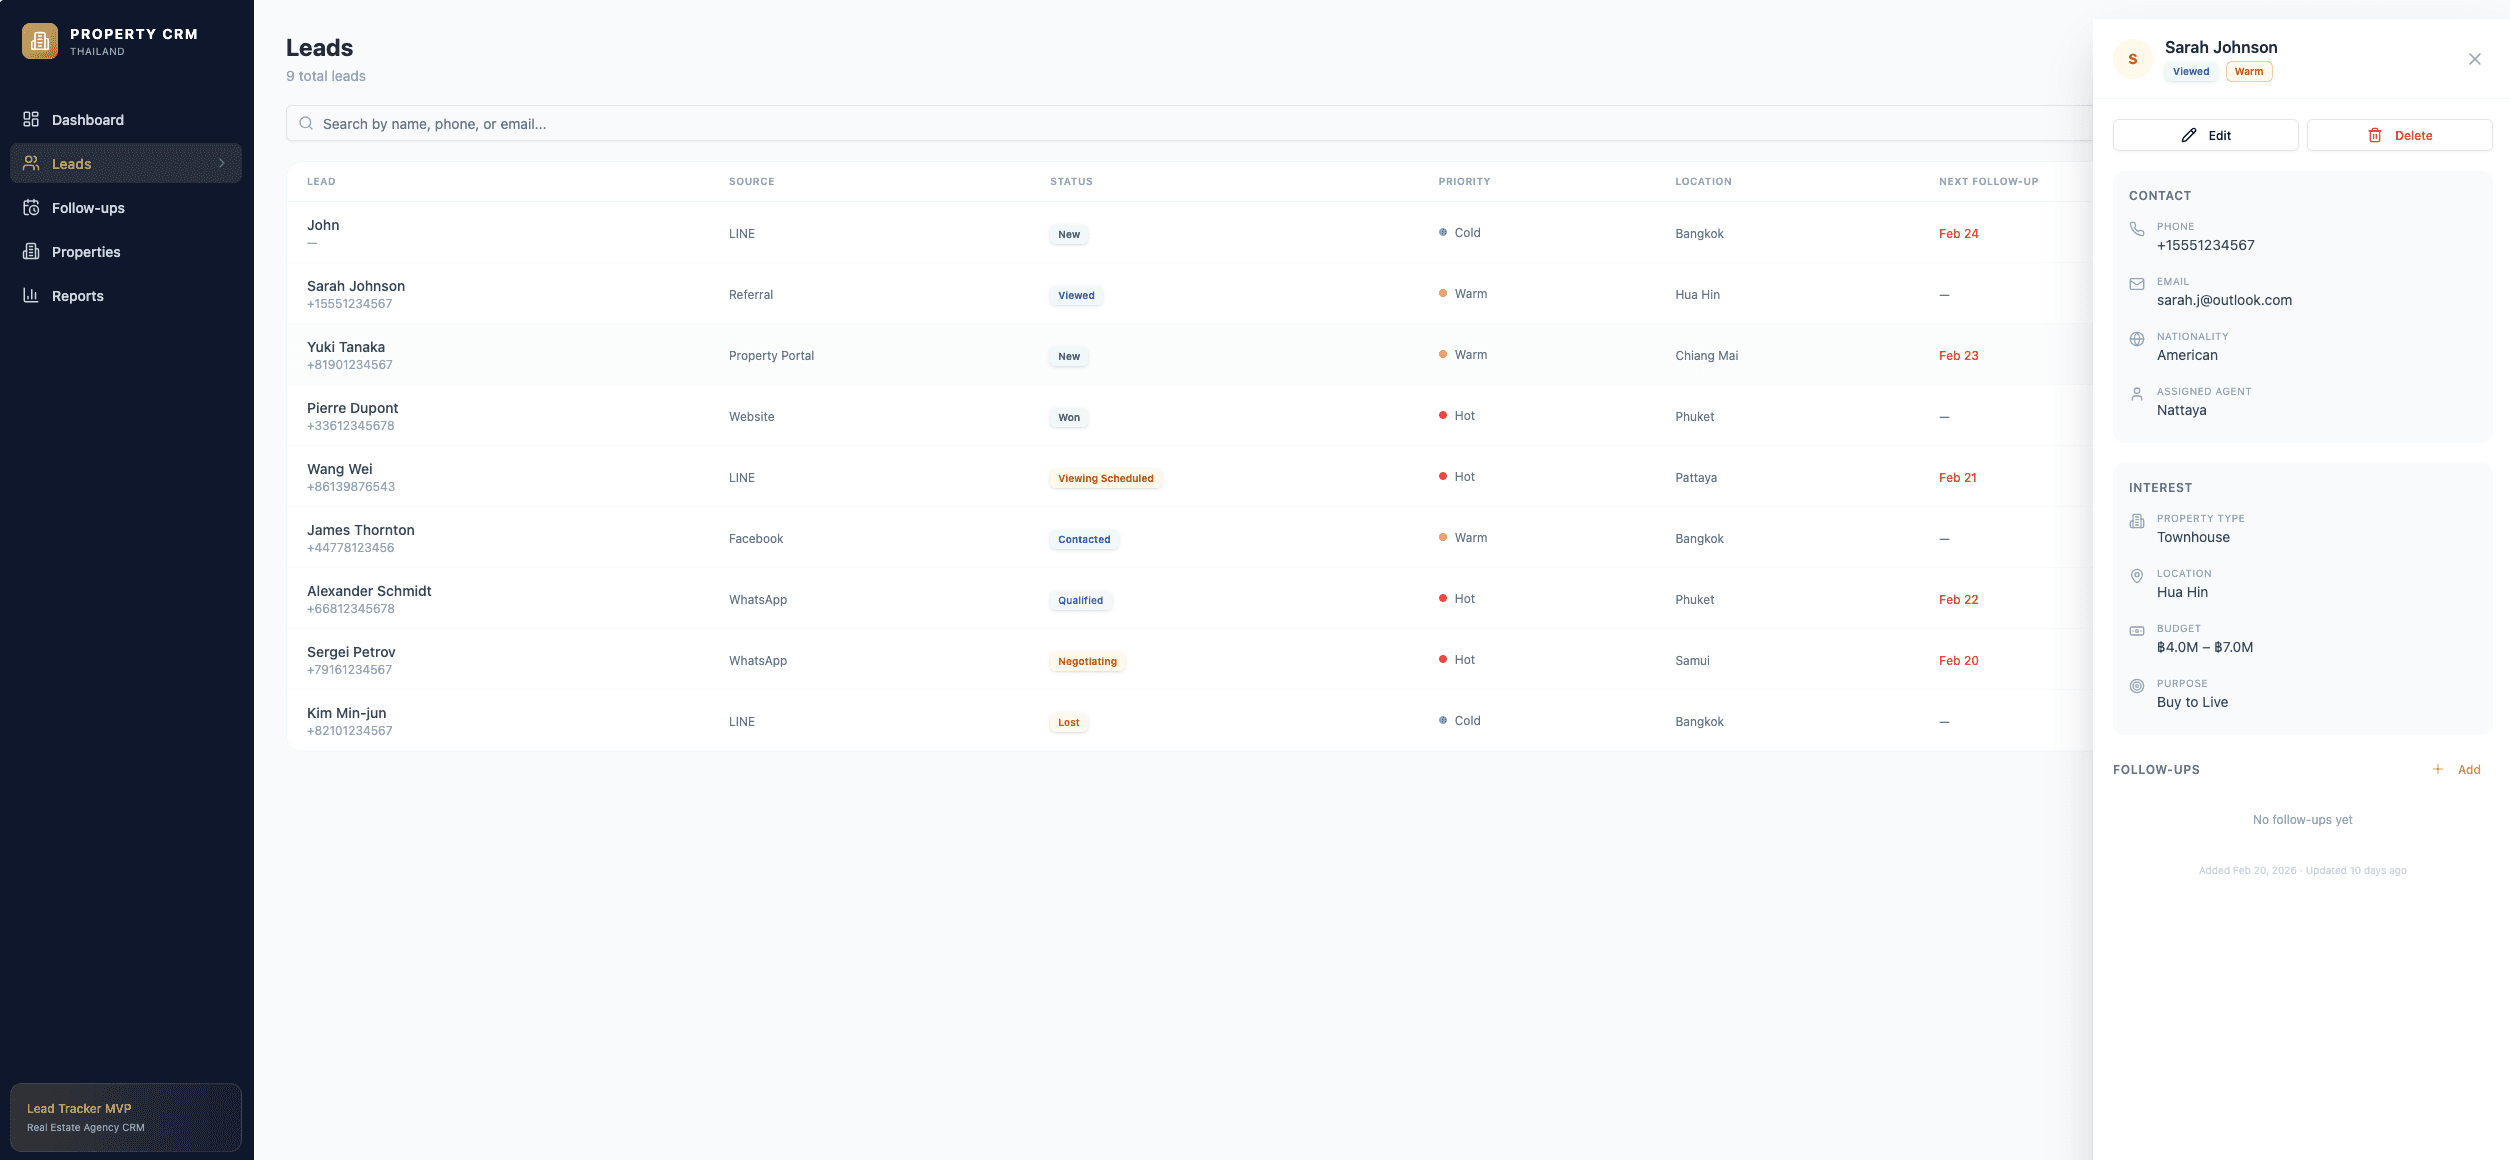Viewport: 2510px width, 1160px height.
Task: Open the Dashboard using the grid icon
Action: click(31, 119)
